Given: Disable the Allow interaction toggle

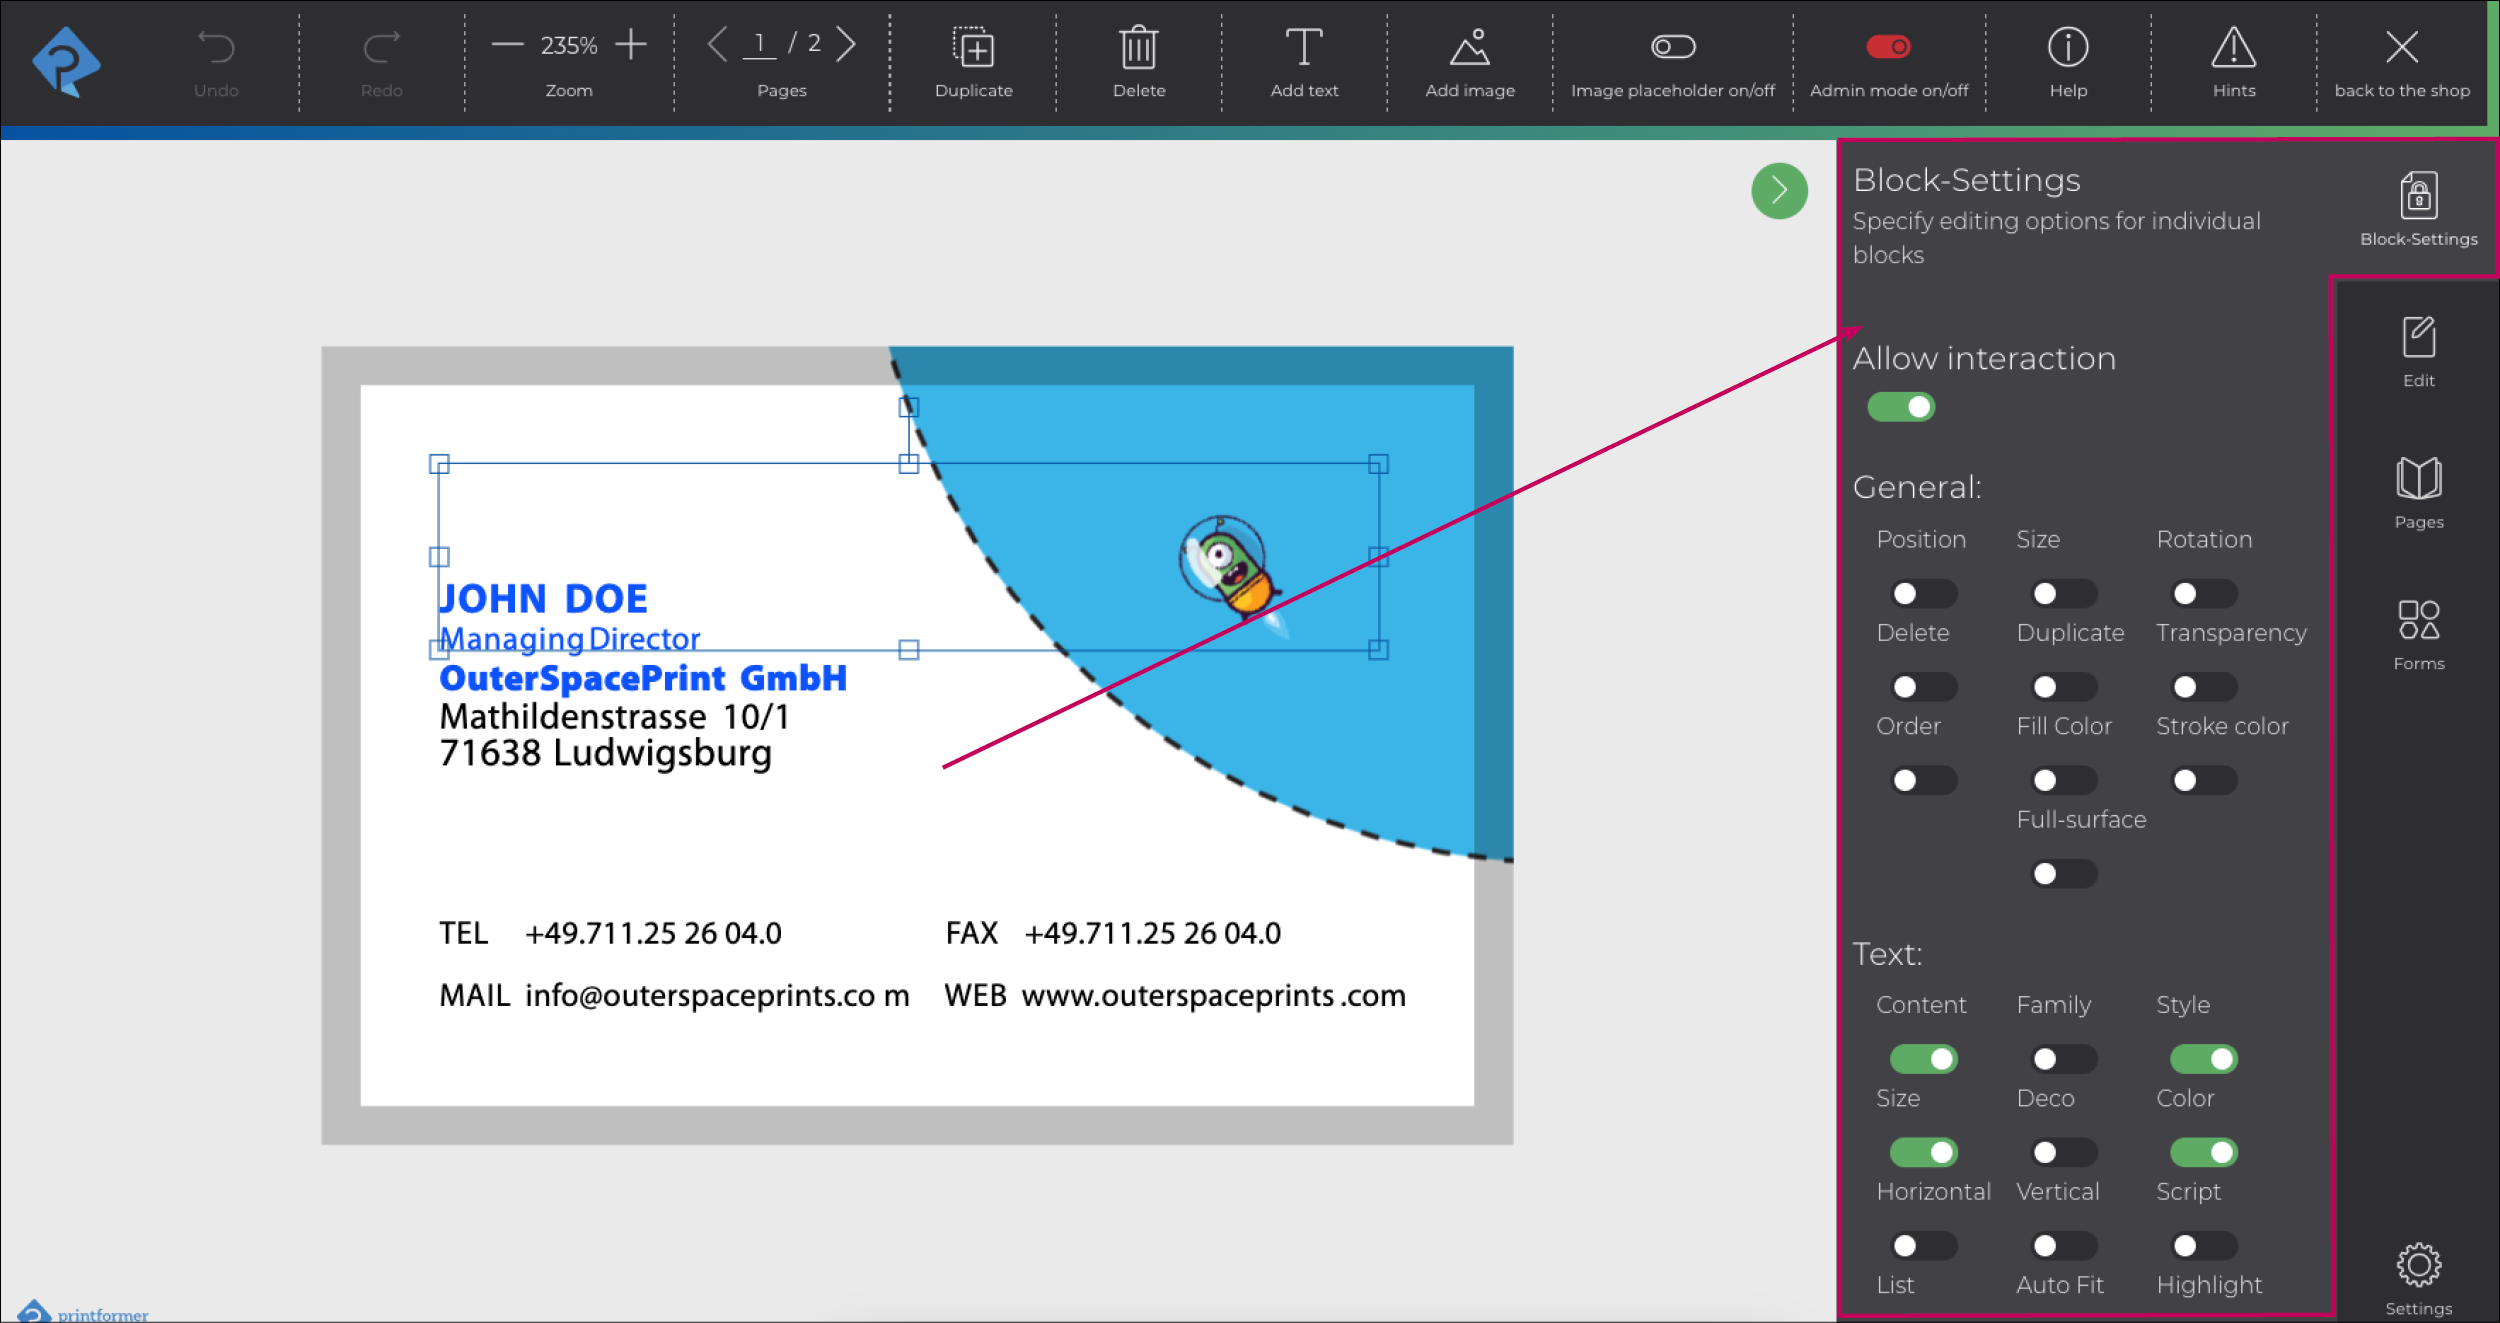Looking at the screenshot, I should point(1900,407).
